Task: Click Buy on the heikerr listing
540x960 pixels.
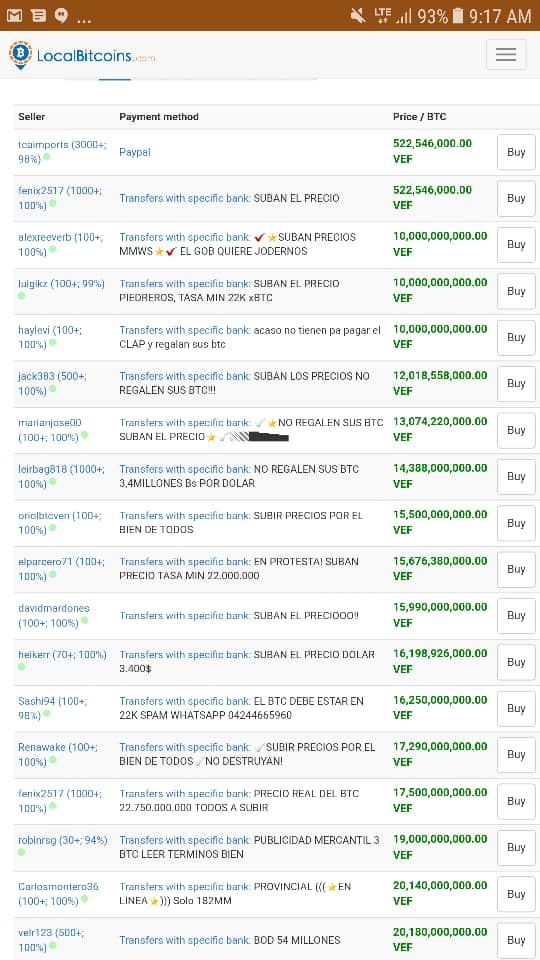Action: click(x=516, y=662)
